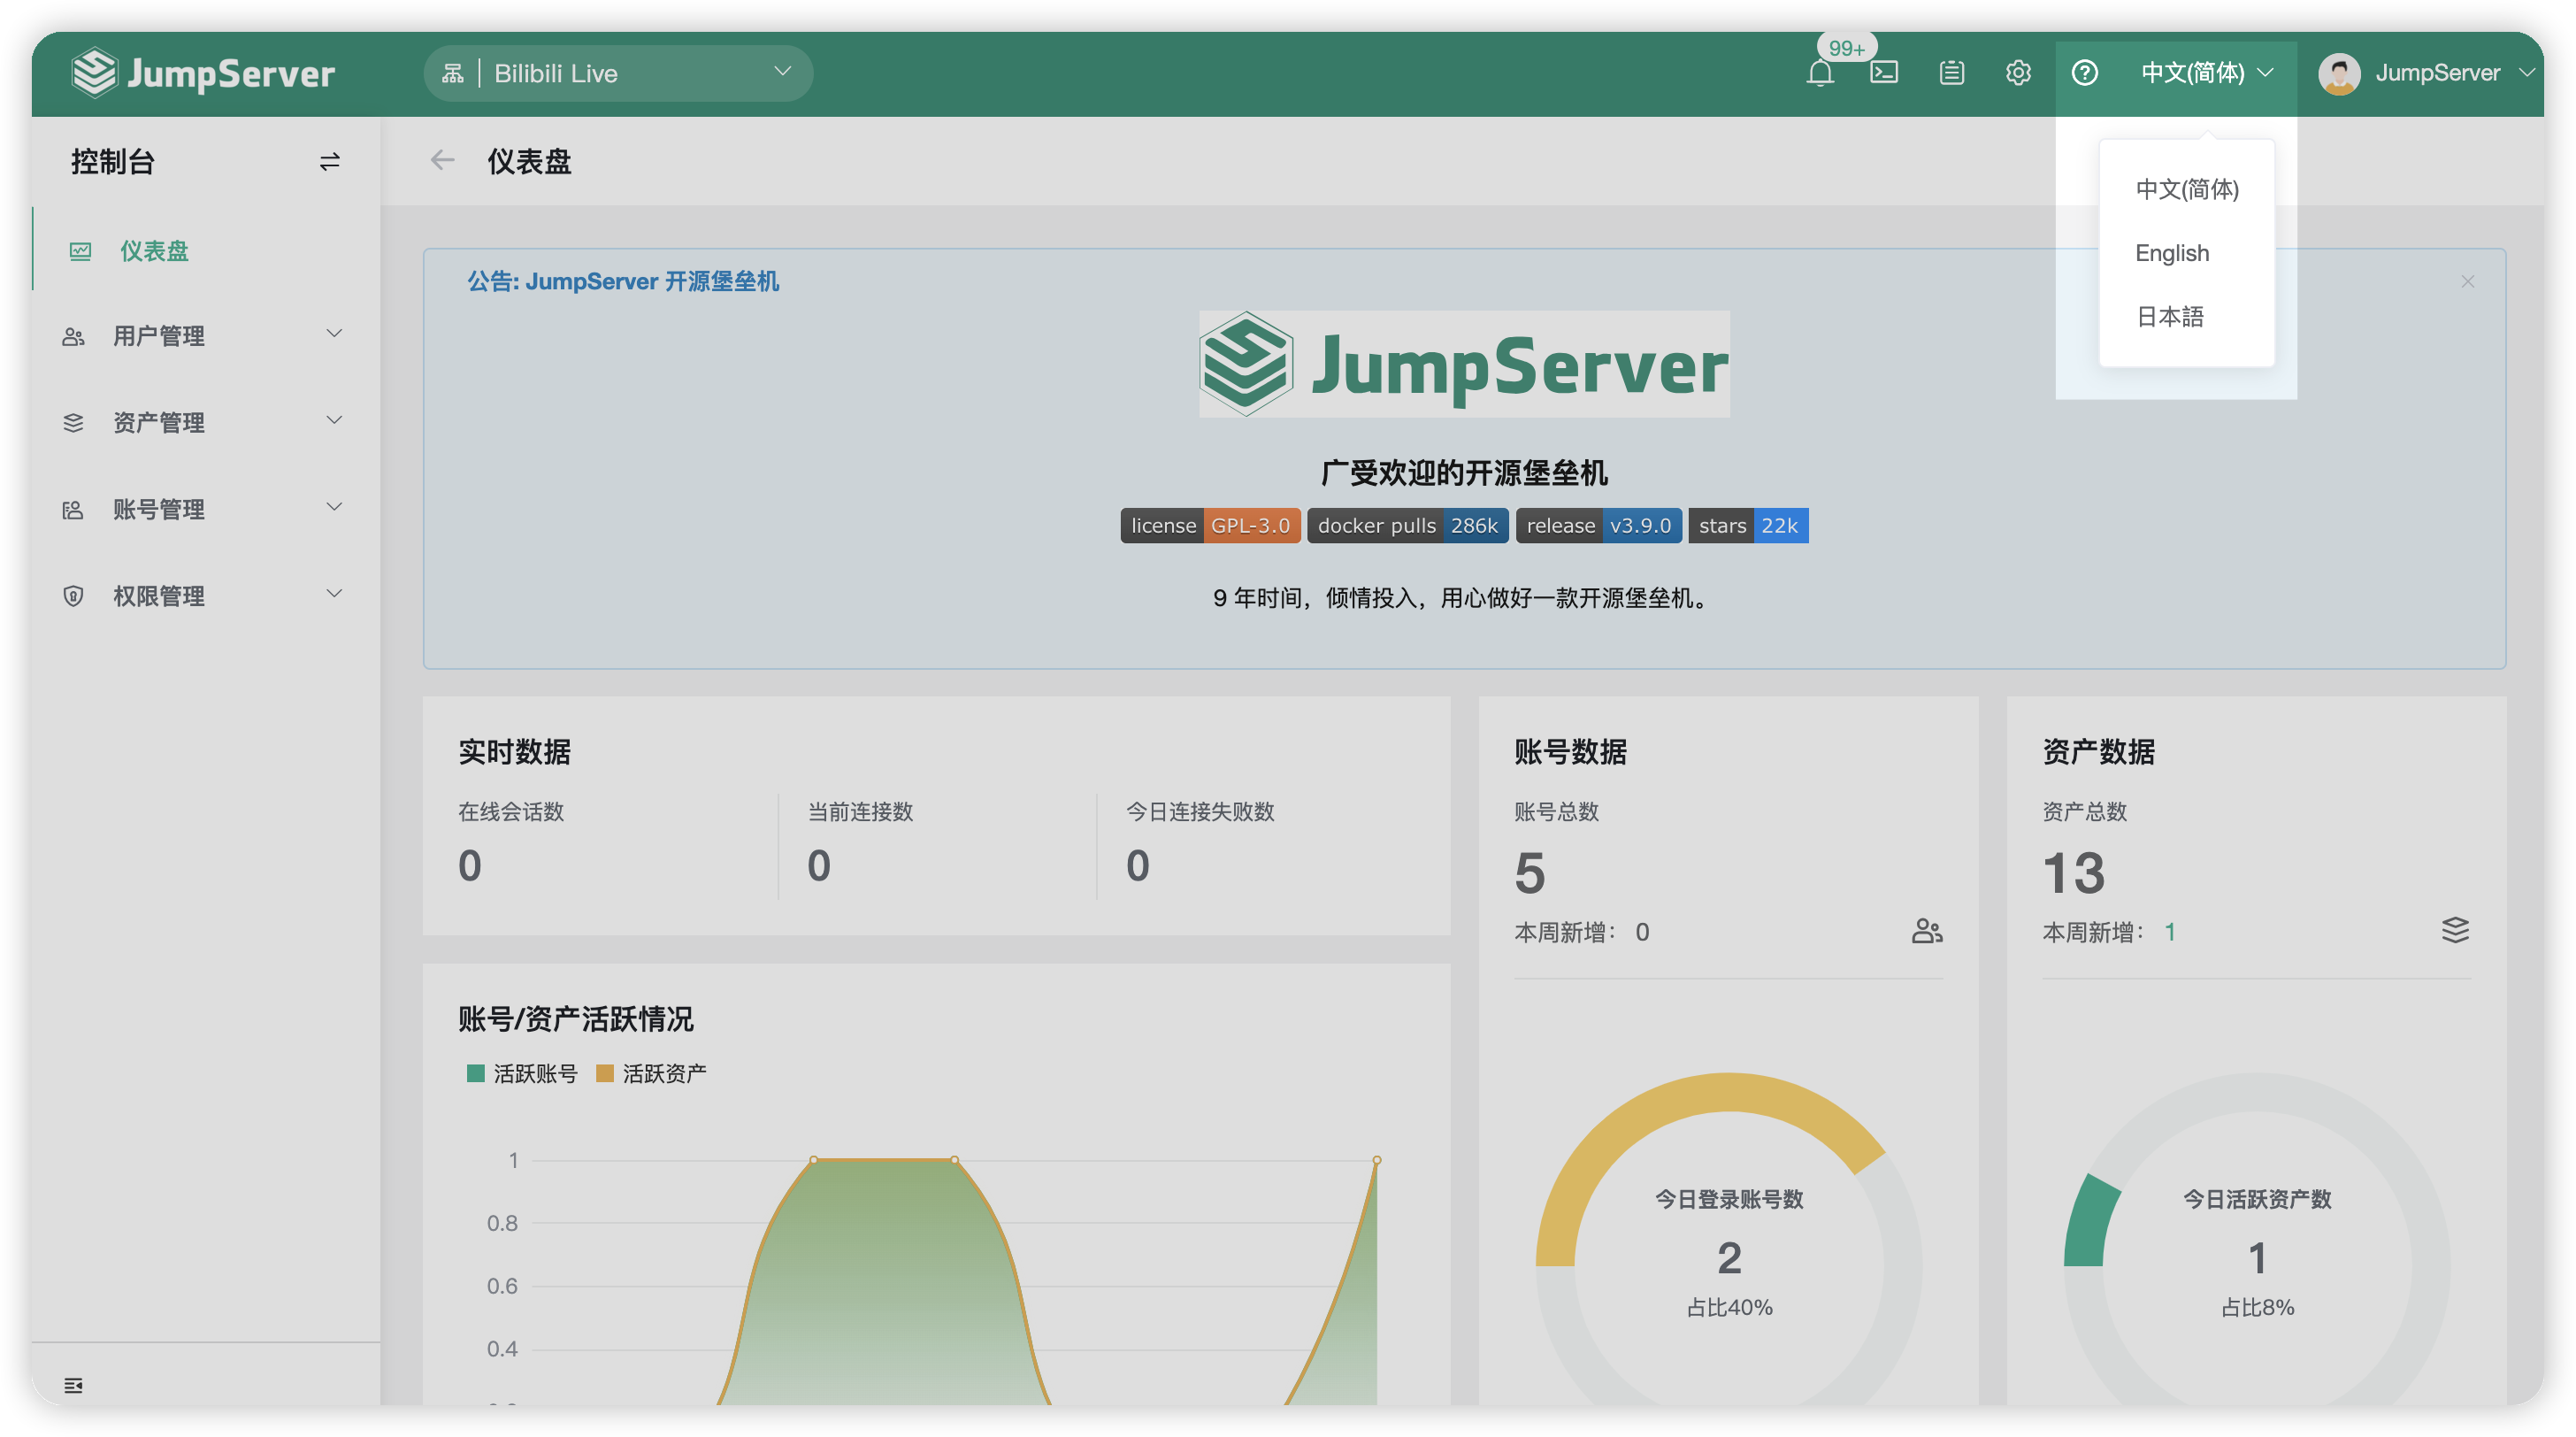Close the announcement banner
The width and height of the screenshot is (2576, 1437).
pos(2467,281)
